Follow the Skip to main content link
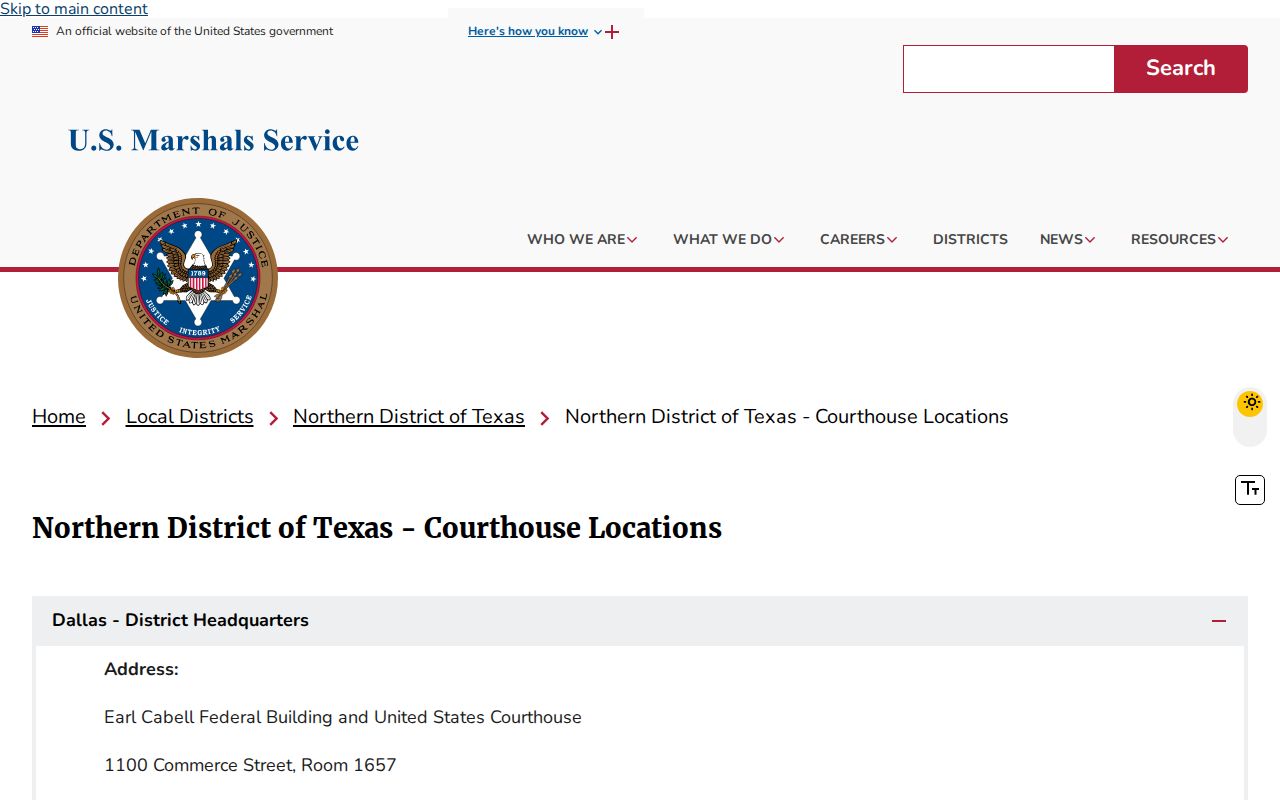The image size is (1280, 800). pyautogui.click(x=74, y=9)
